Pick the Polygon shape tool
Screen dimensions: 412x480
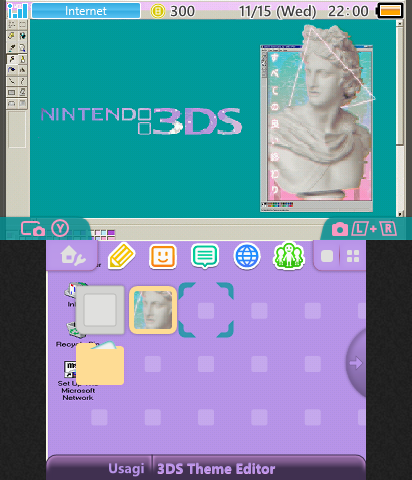(x=22, y=92)
